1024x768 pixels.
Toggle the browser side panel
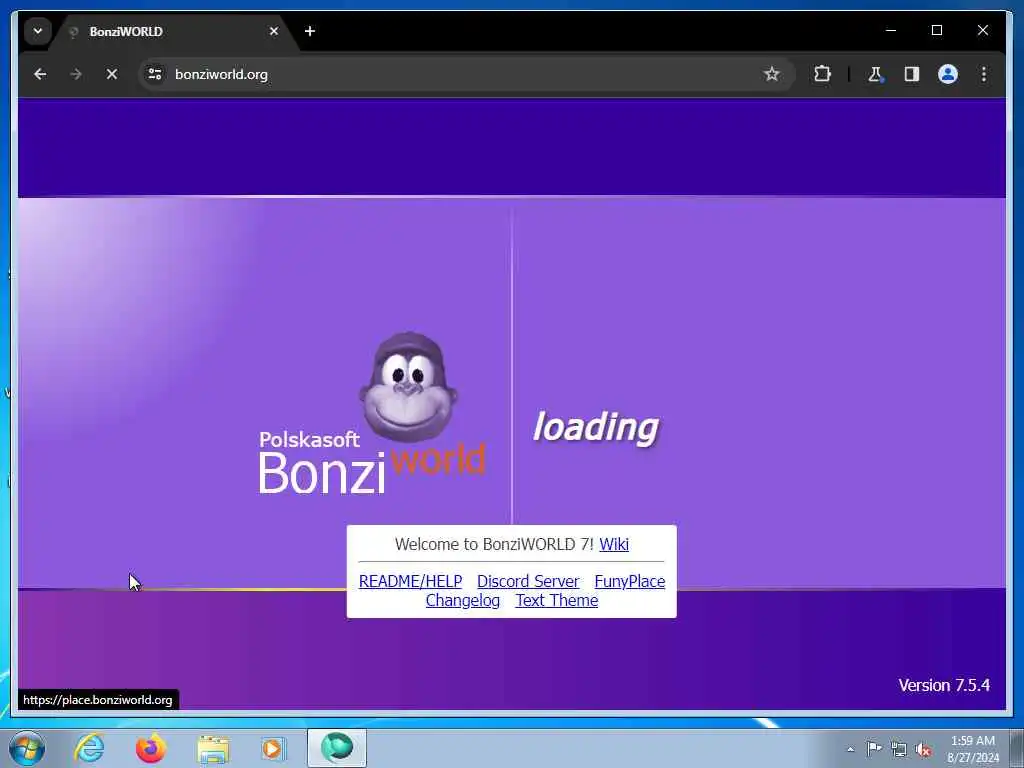(912, 74)
